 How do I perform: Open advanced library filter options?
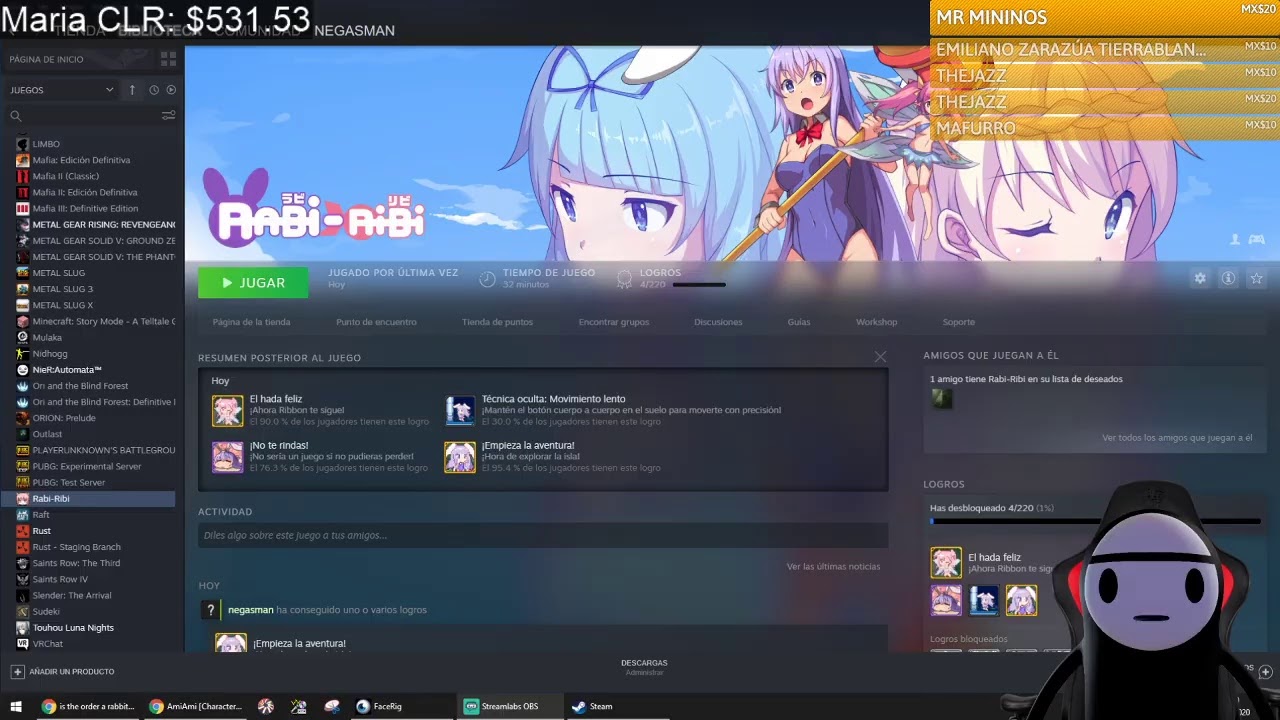tap(168, 116)
